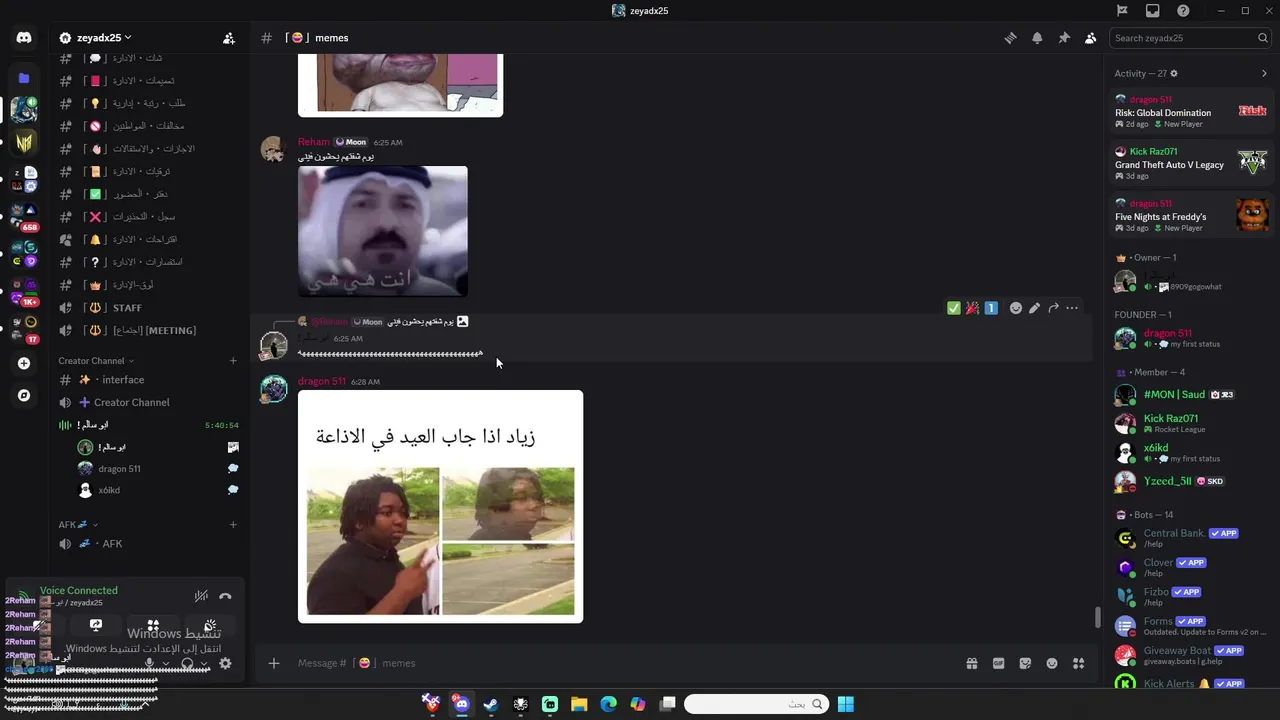
Task: Open the flag checkpoint icon in the title bar
Action: tap(1122, 11)
